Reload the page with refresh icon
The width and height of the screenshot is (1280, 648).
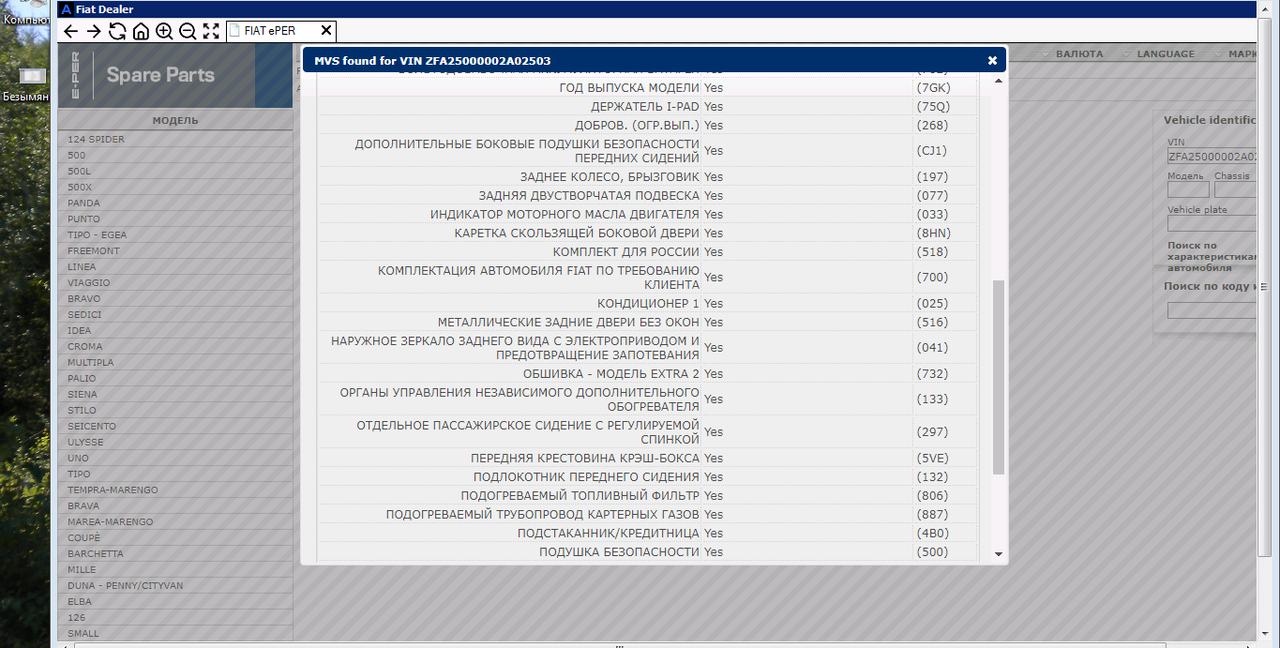[117, 31]
